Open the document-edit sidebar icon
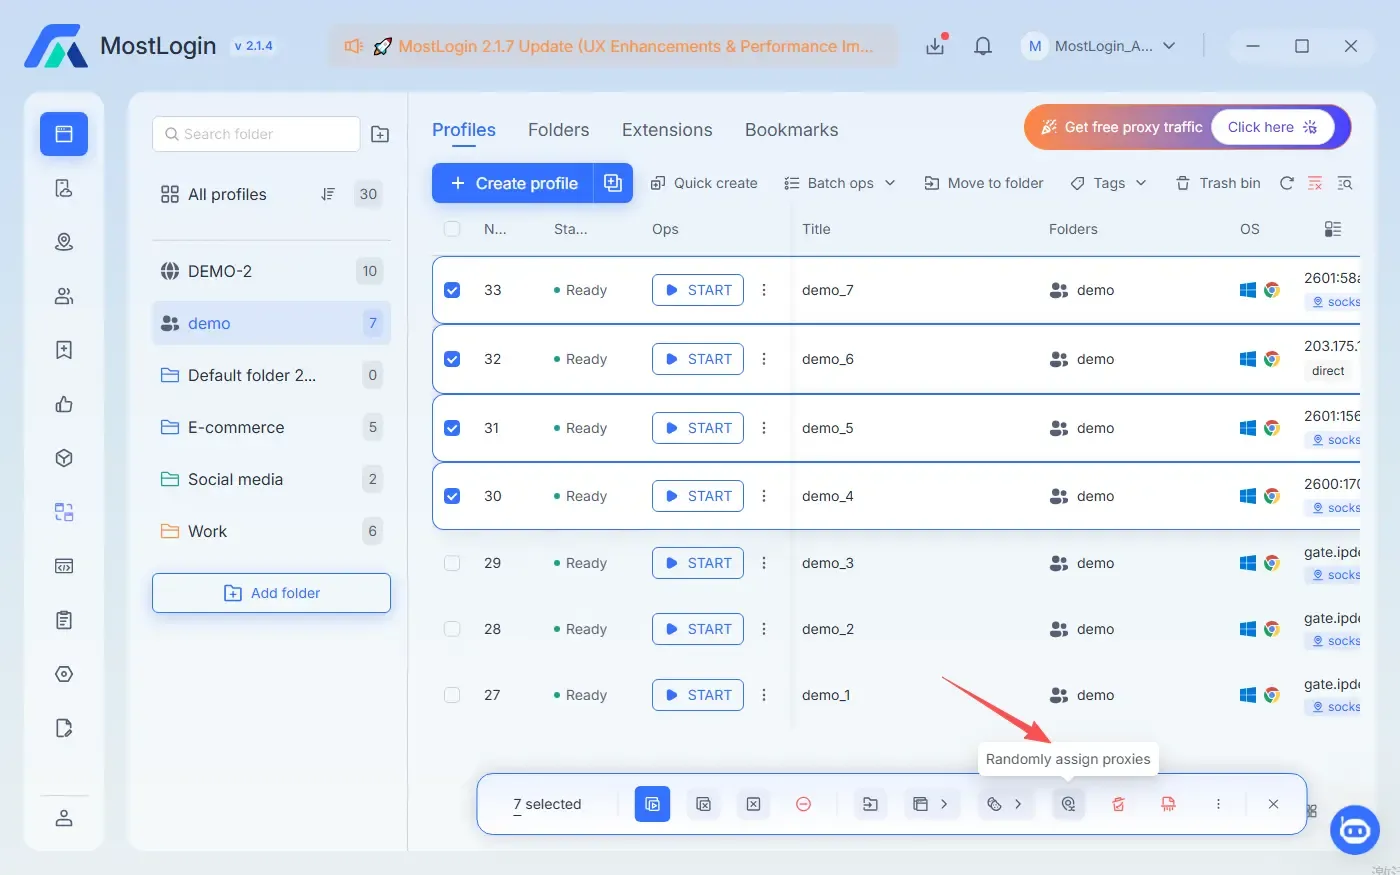This screenshot has height=875, width=1400. pos(64,728)
